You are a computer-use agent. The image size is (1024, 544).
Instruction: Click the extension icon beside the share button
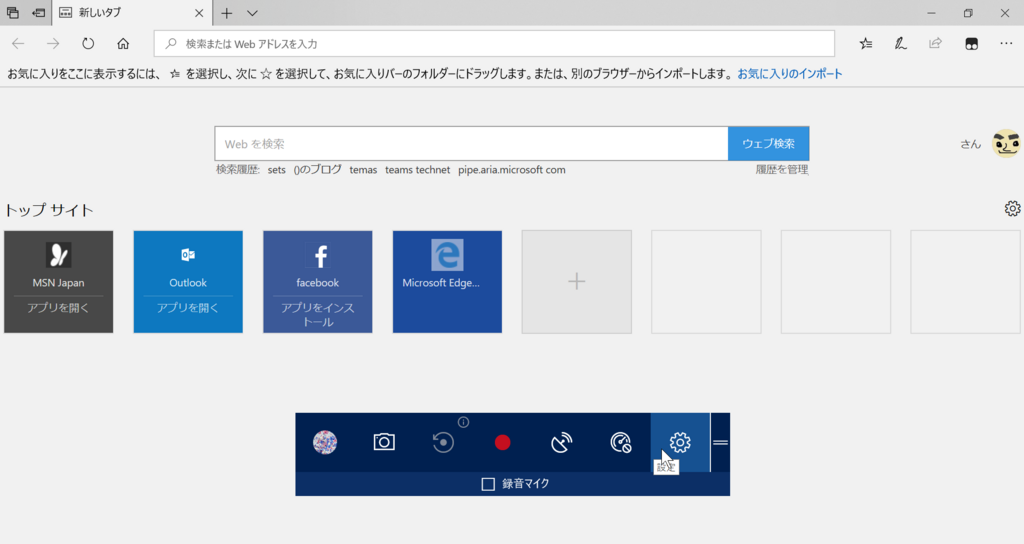(972, 44)
